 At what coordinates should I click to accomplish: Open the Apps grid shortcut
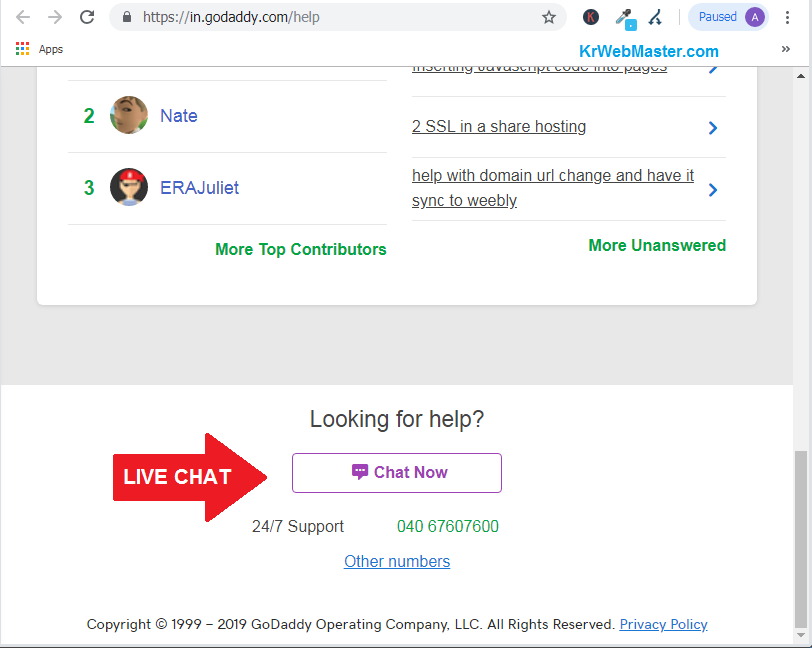[23, 49]
